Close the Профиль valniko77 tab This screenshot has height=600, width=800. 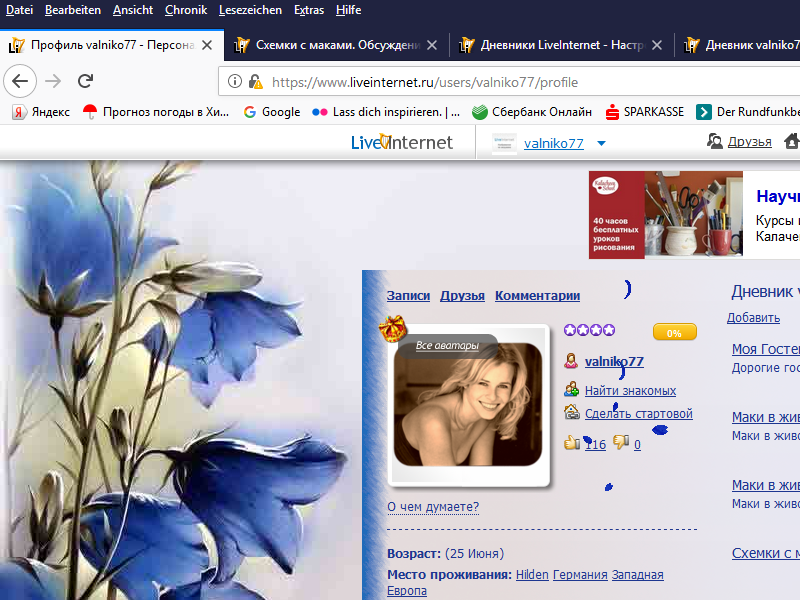coord(207,45)
